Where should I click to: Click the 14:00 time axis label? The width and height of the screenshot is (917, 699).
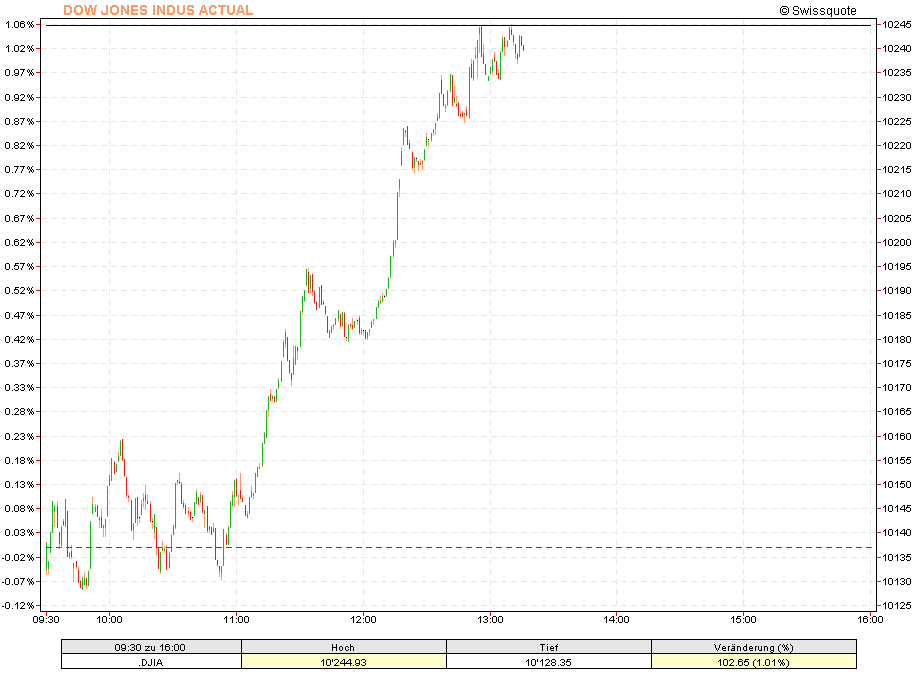[616, 619]
